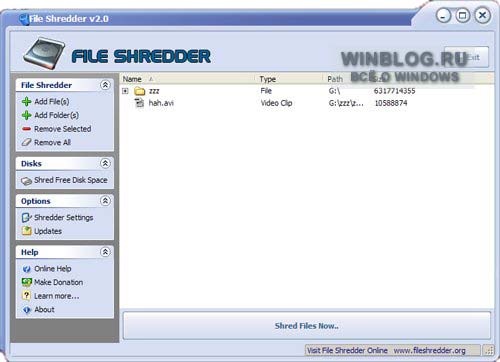Screen dimensions: 500x362
Task: Click the File Shredder section header title
Action: click(46, 85)
